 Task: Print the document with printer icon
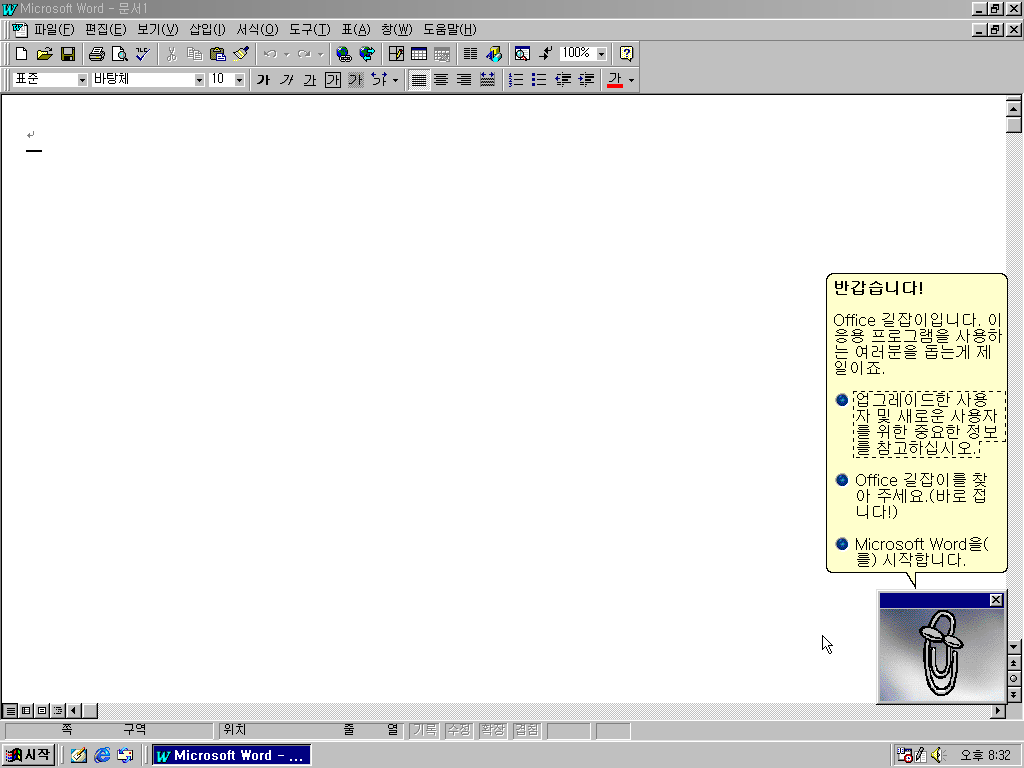(97, 54)
